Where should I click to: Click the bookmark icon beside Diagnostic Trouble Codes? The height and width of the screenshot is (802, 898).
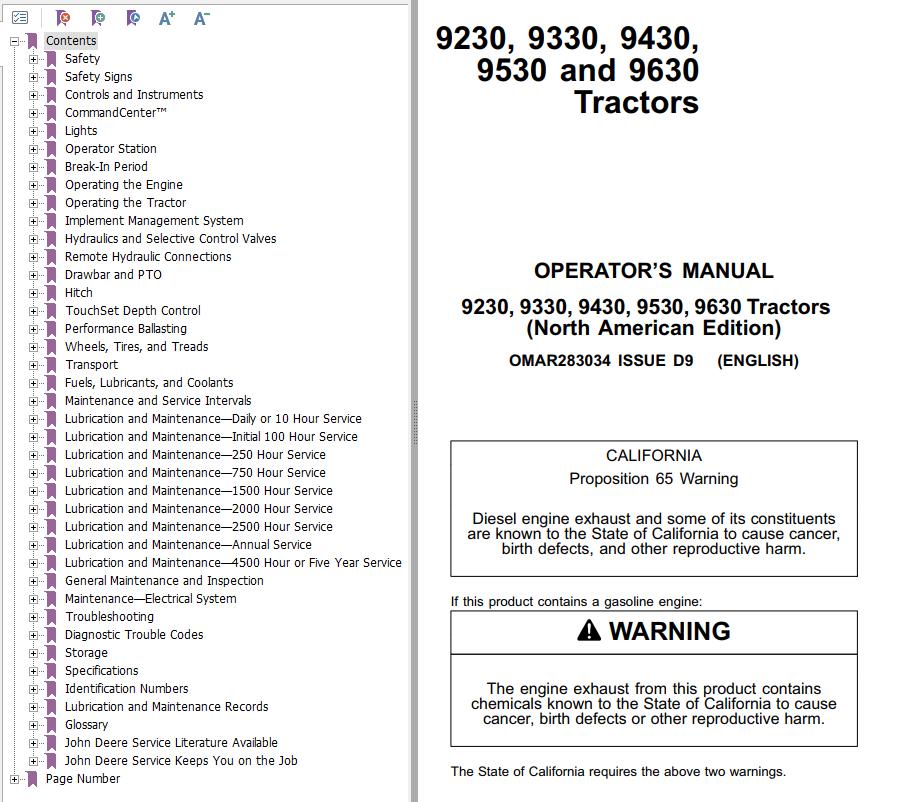51,635
